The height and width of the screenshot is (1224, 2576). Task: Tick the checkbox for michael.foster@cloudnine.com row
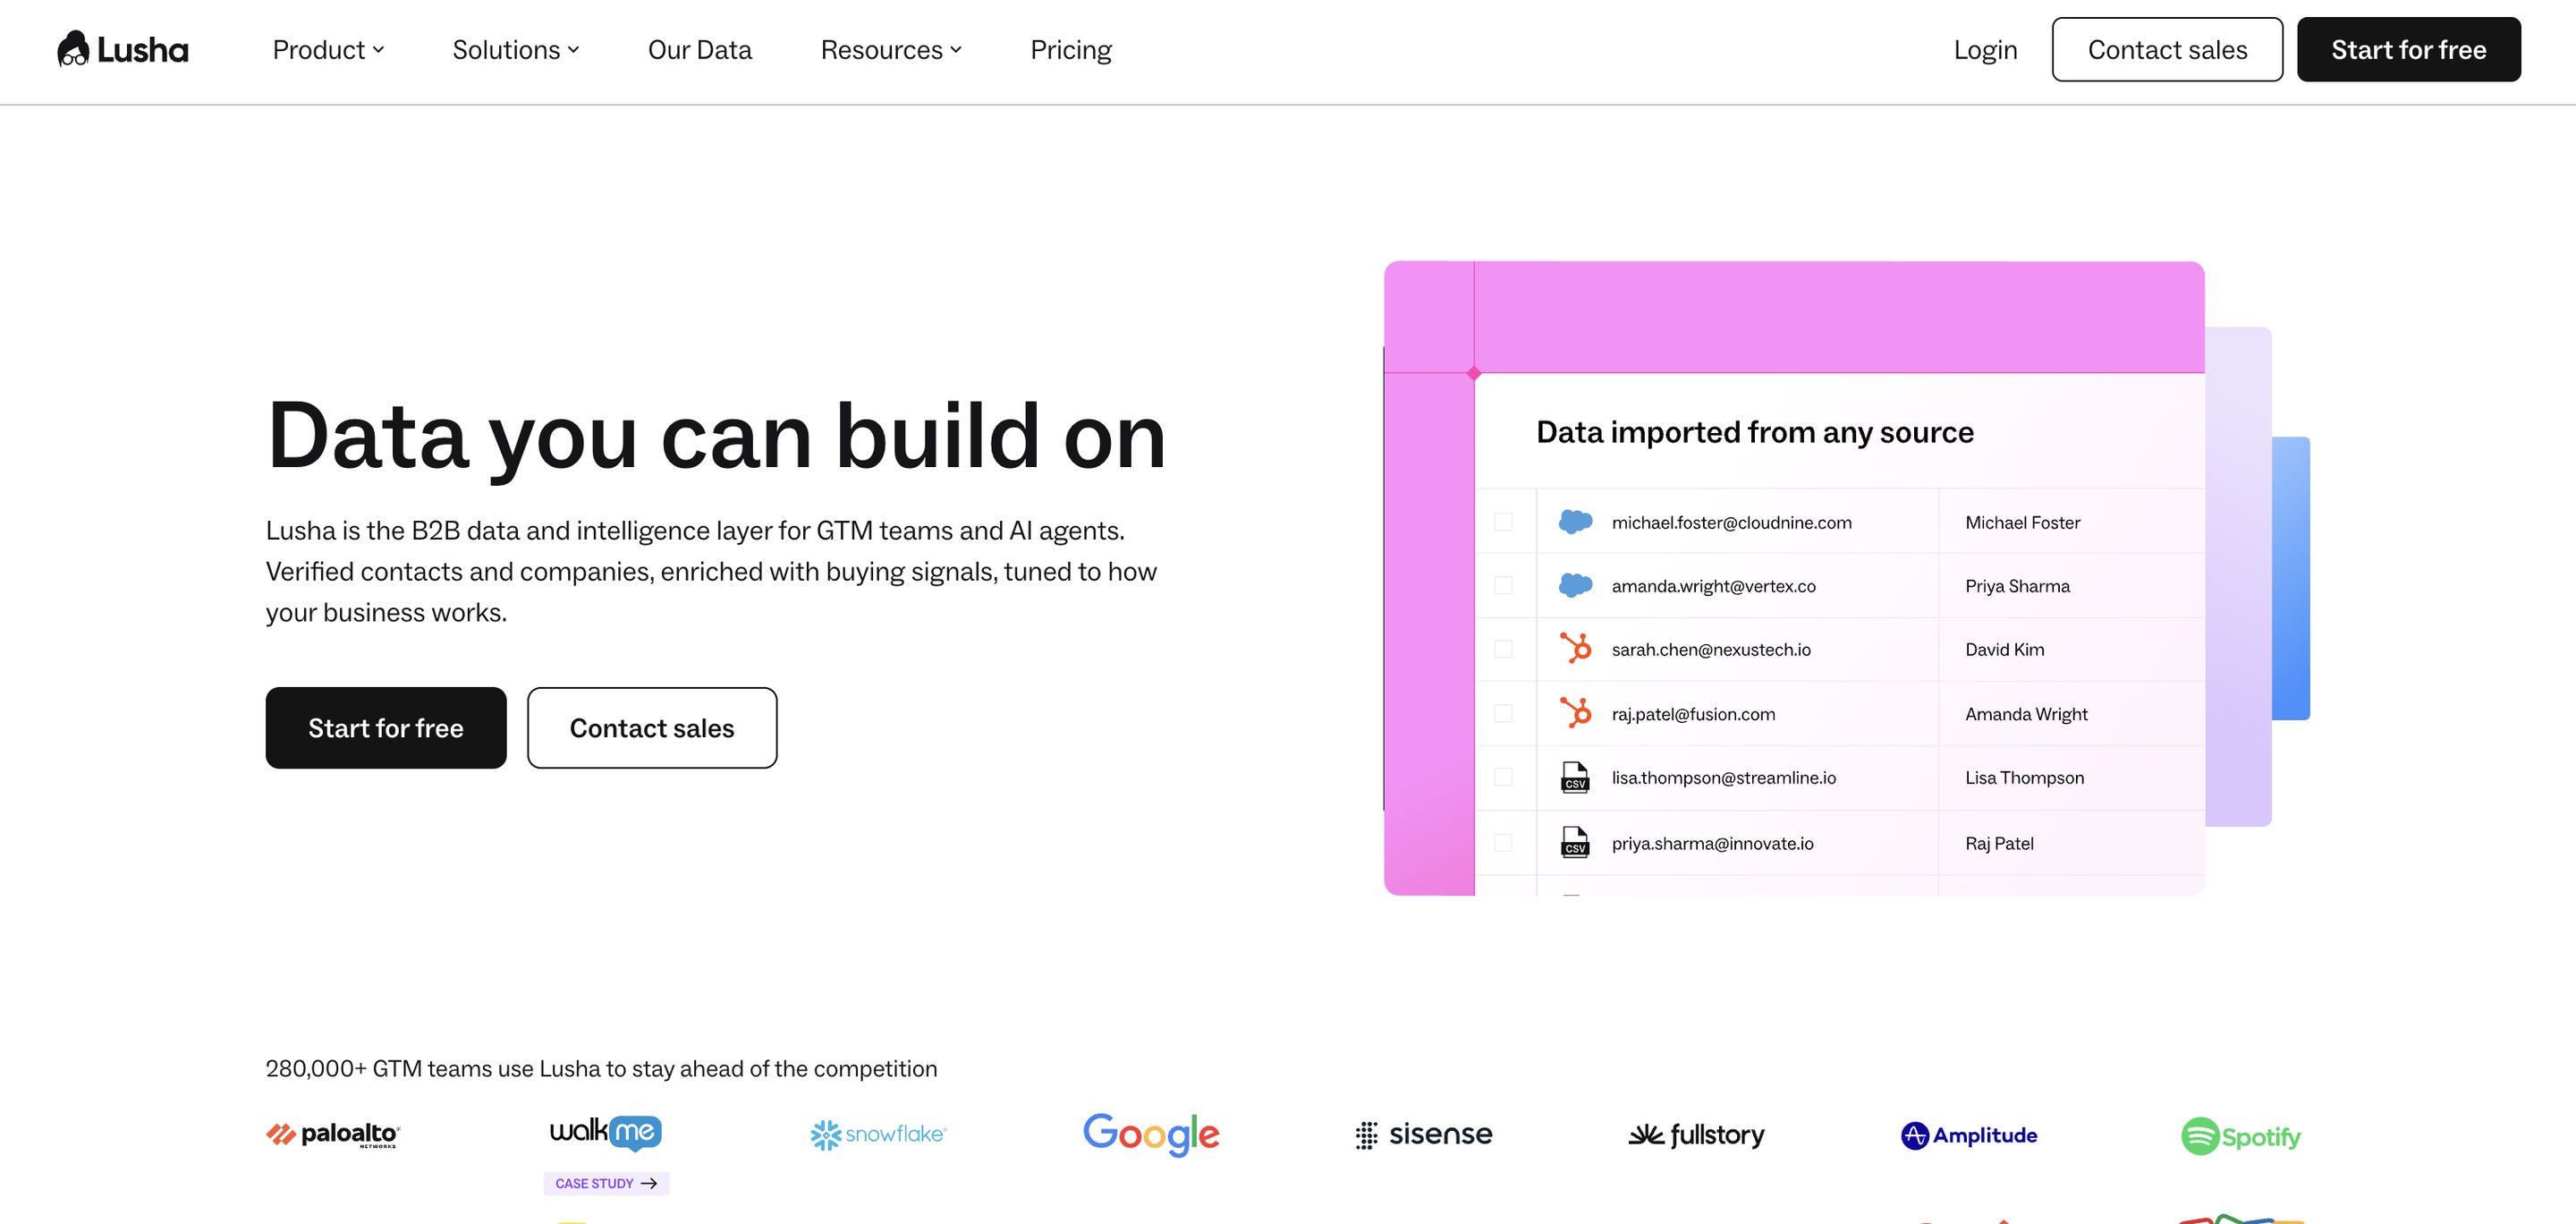click(1503, 521)
